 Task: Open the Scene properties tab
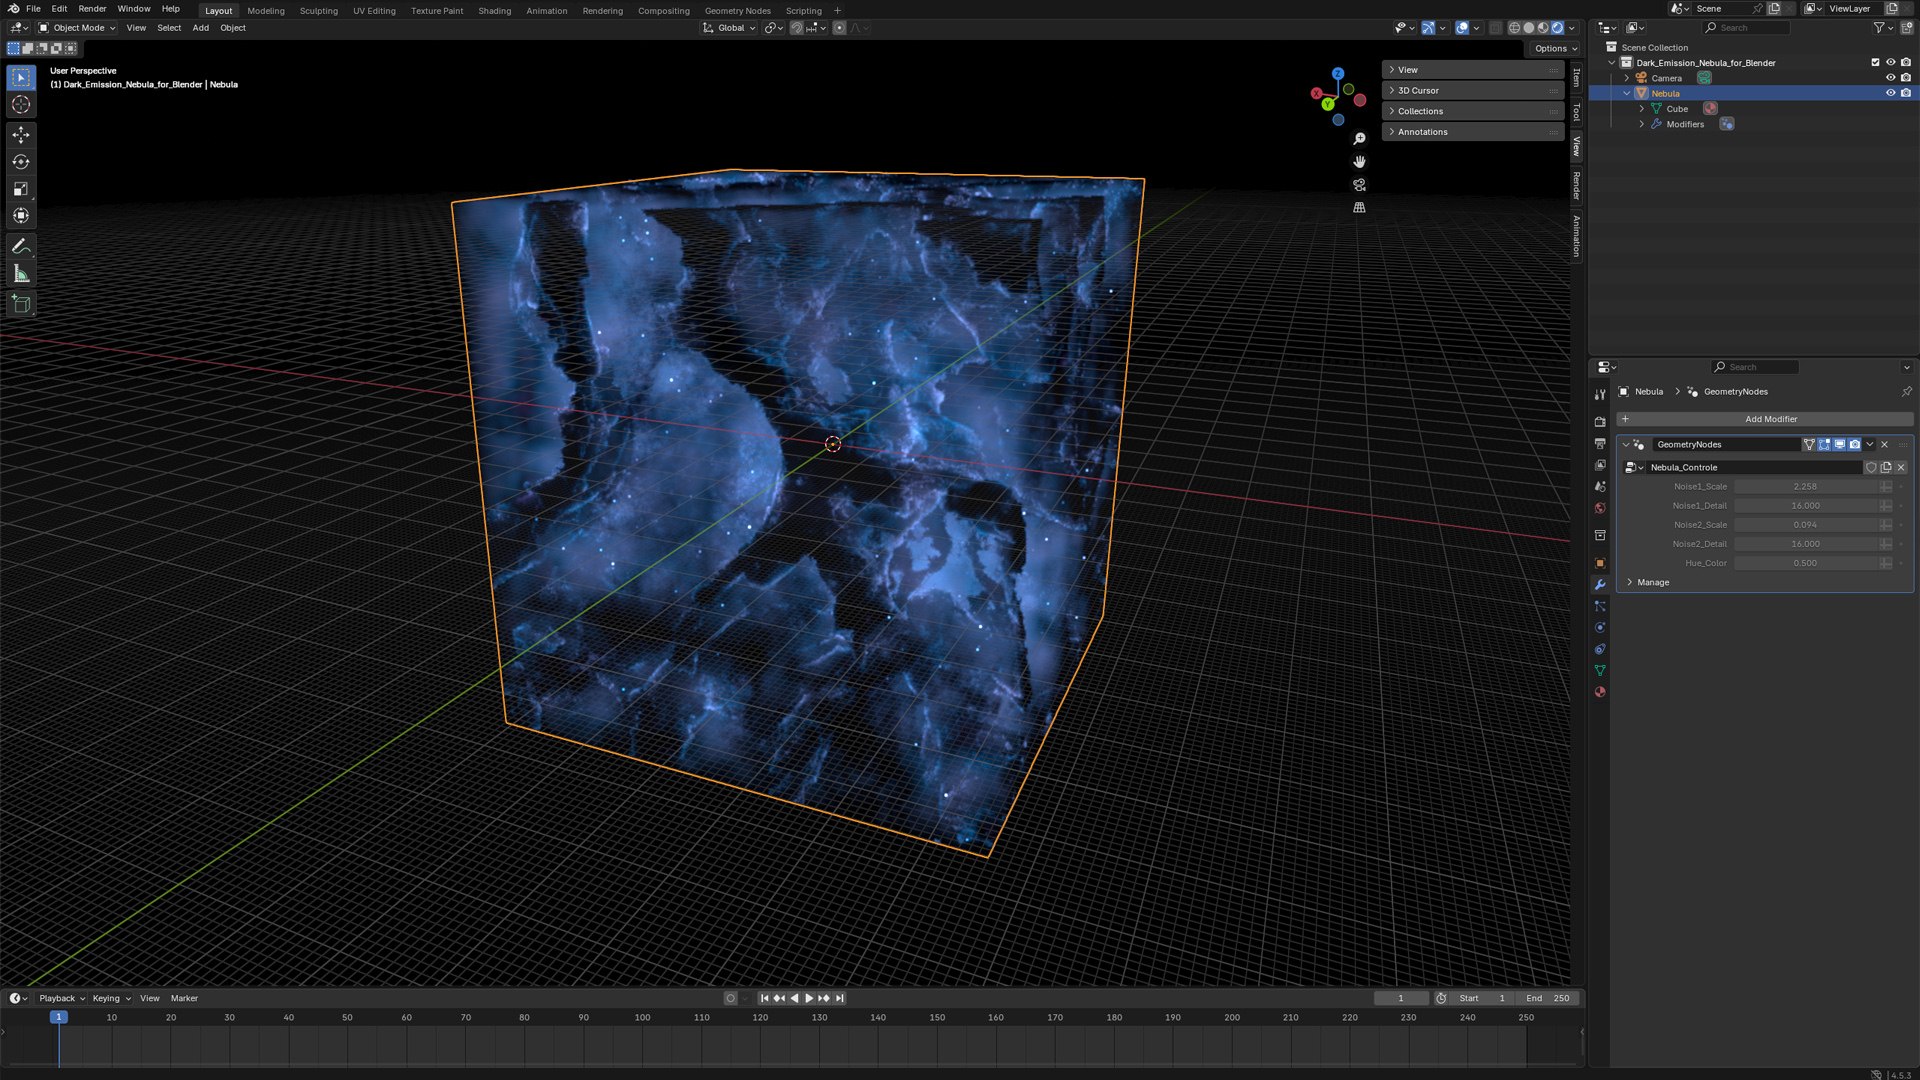point(1600,487)
